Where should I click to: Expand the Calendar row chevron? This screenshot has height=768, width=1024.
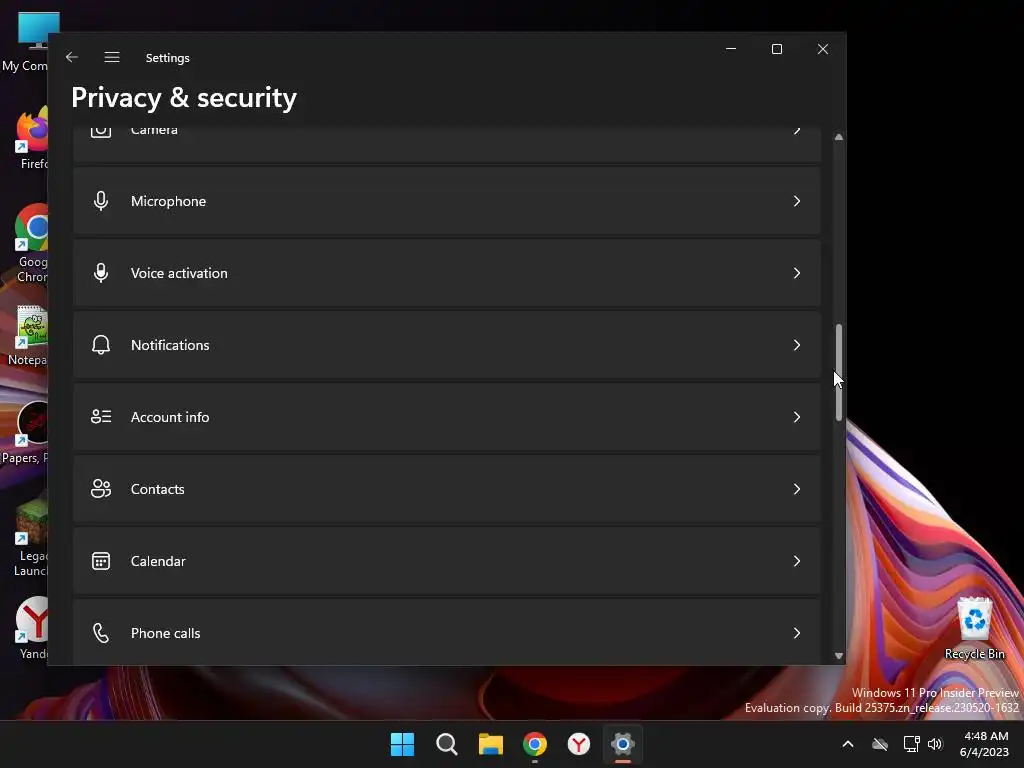[x=797, y=561]
